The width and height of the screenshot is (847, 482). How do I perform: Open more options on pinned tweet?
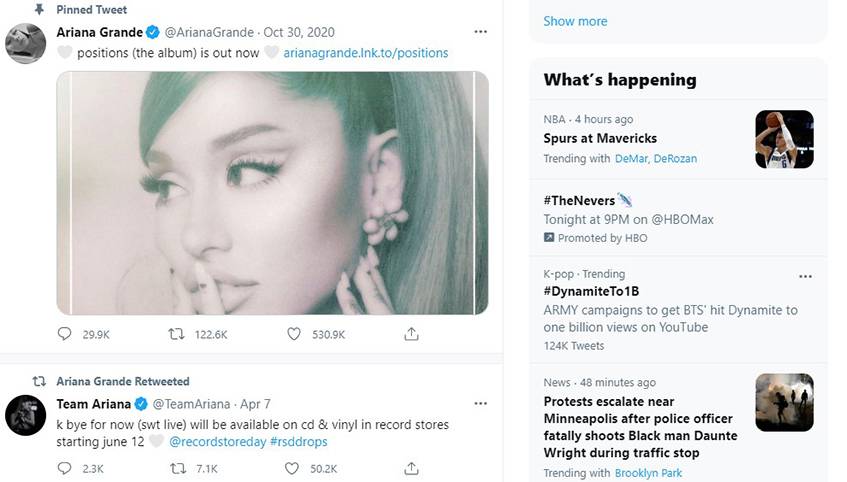tap(480, 31)
